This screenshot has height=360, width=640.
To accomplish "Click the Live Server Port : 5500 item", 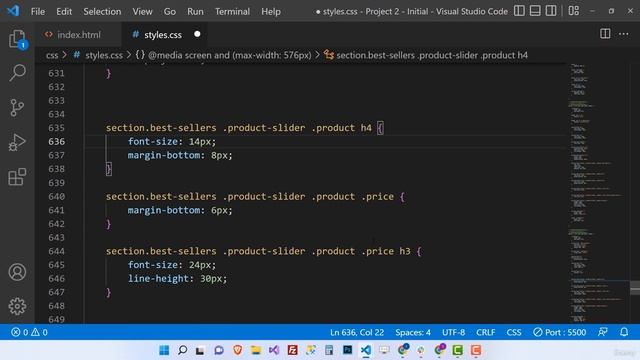I will point(560,332).
